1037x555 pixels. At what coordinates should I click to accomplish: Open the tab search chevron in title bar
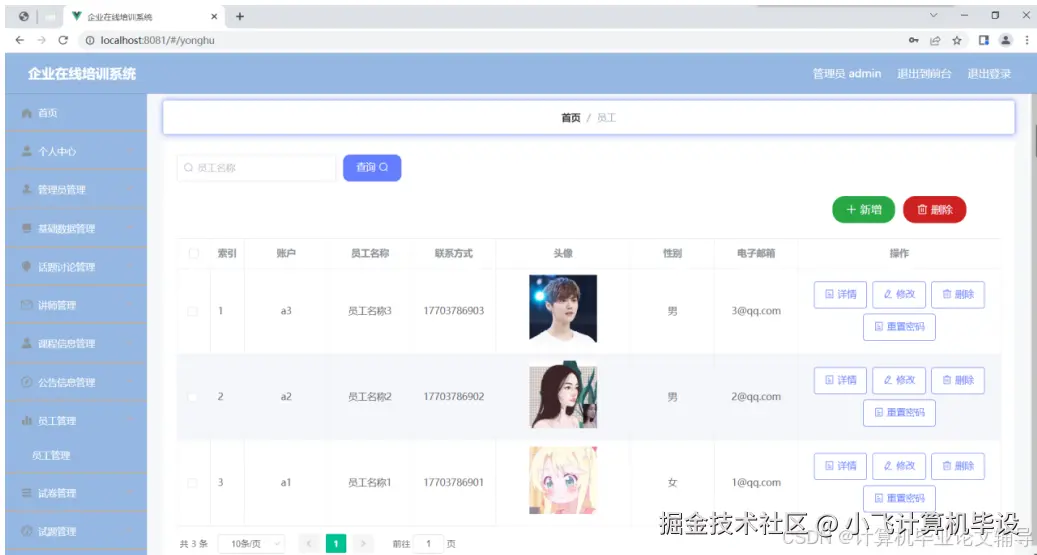point(933,15)
